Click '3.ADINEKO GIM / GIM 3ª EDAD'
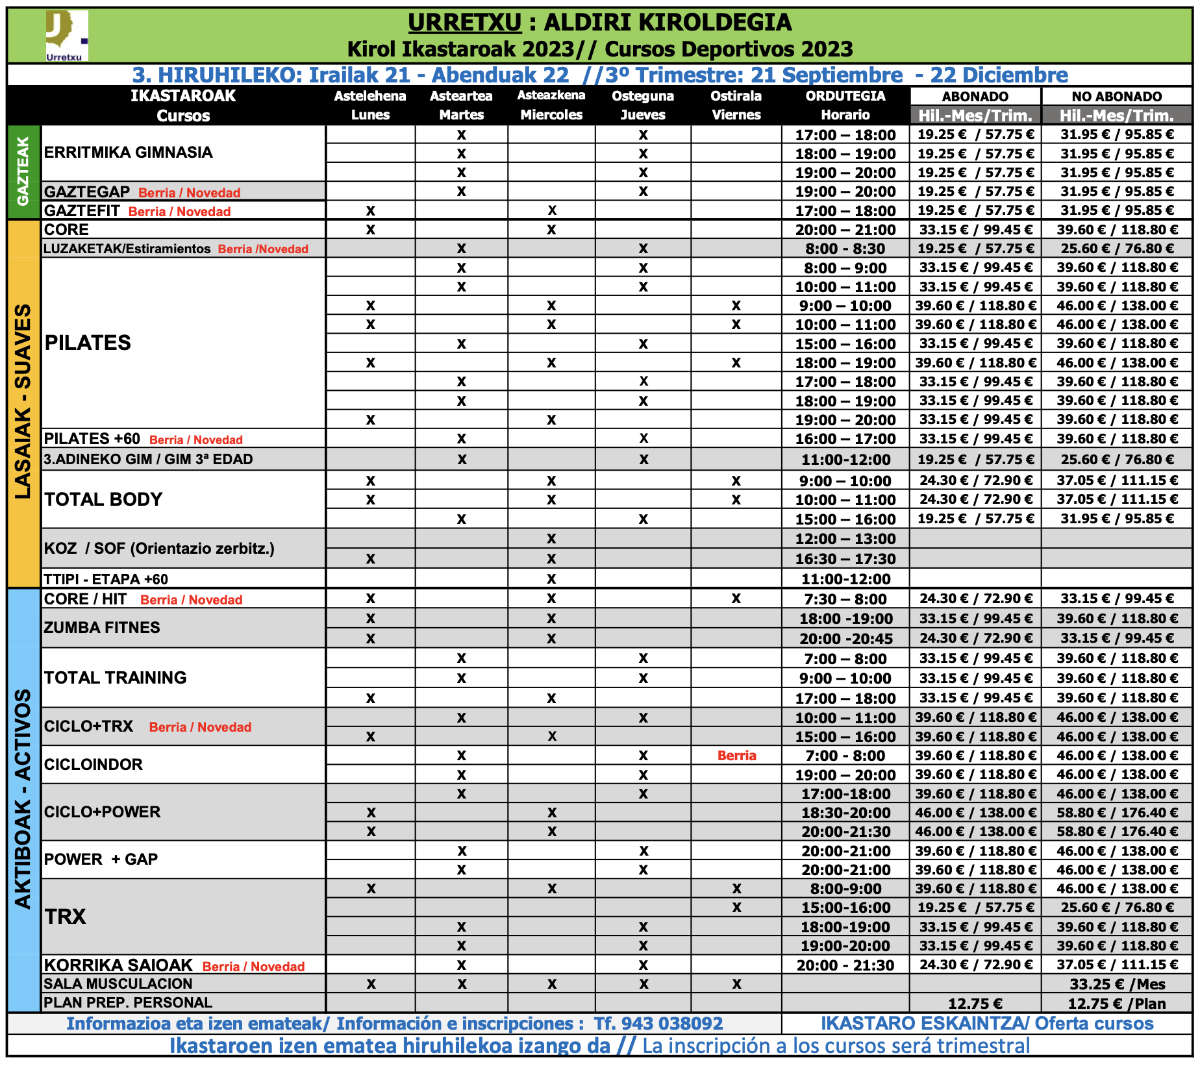The width and height of the screenshot is (1200, 1066). [x=148, y=459]
